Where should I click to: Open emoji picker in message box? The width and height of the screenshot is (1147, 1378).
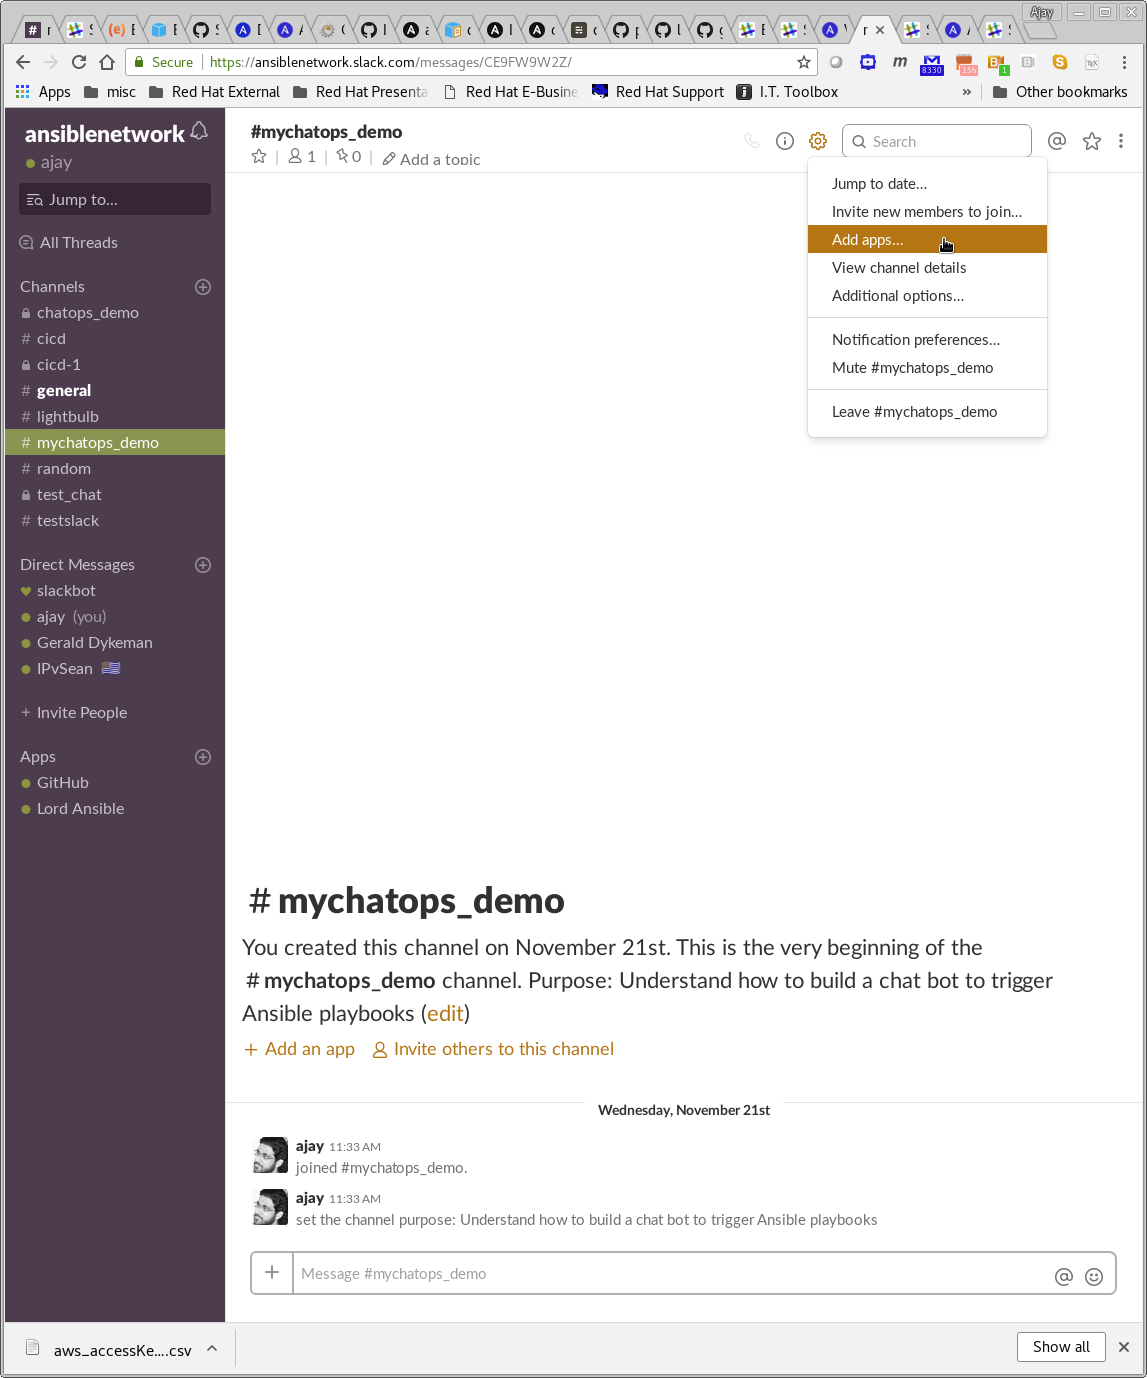pyautogui.click(x=1094, y=1276)
